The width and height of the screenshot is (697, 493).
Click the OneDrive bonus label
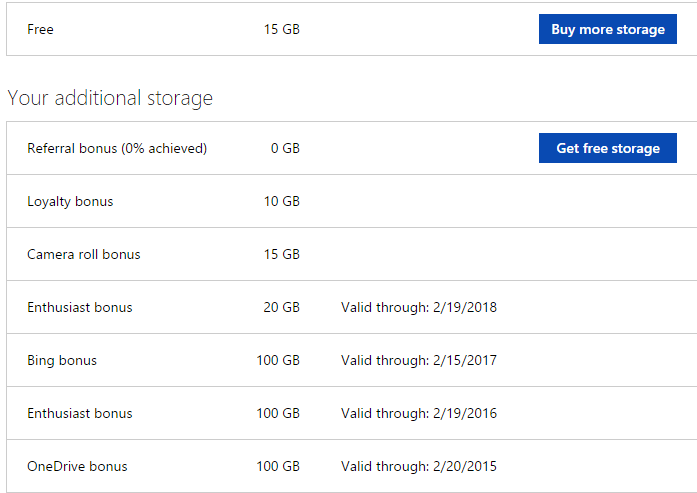tap(77, 466)
